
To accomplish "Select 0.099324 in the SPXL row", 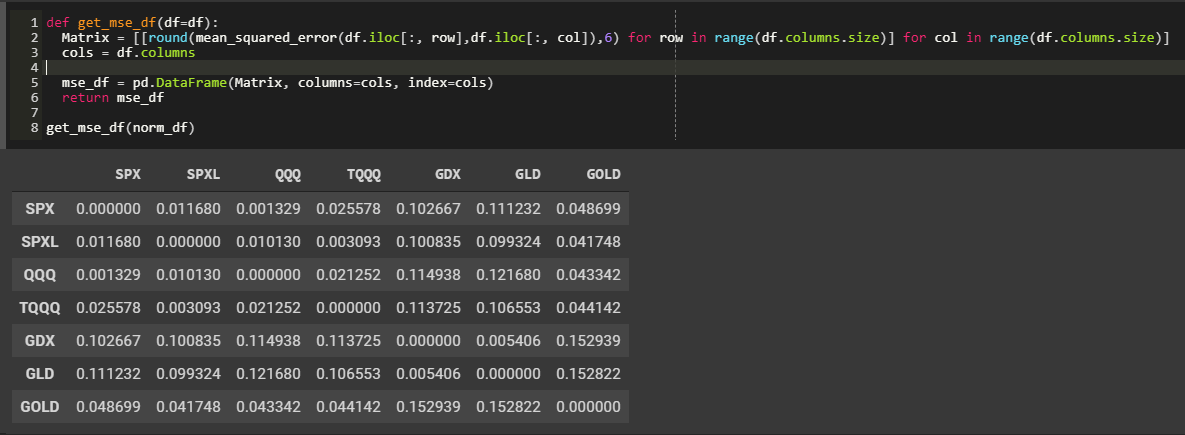I will [x=509, y=242].
